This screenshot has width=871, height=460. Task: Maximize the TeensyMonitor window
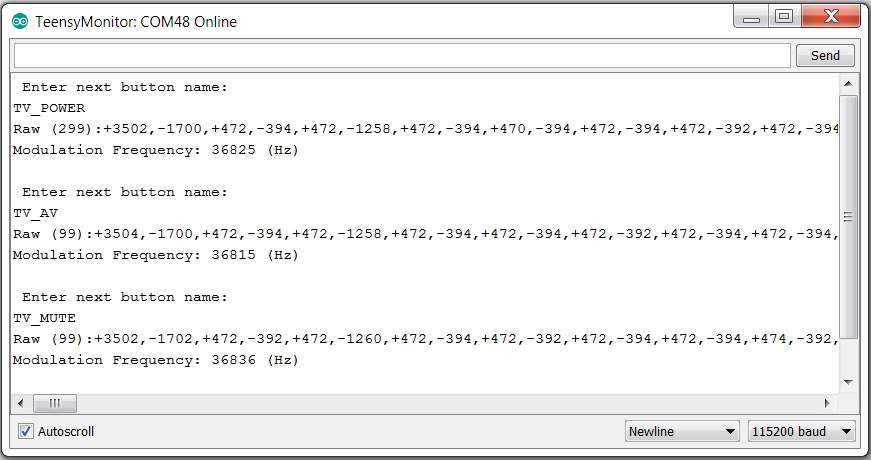coord(784,17)
